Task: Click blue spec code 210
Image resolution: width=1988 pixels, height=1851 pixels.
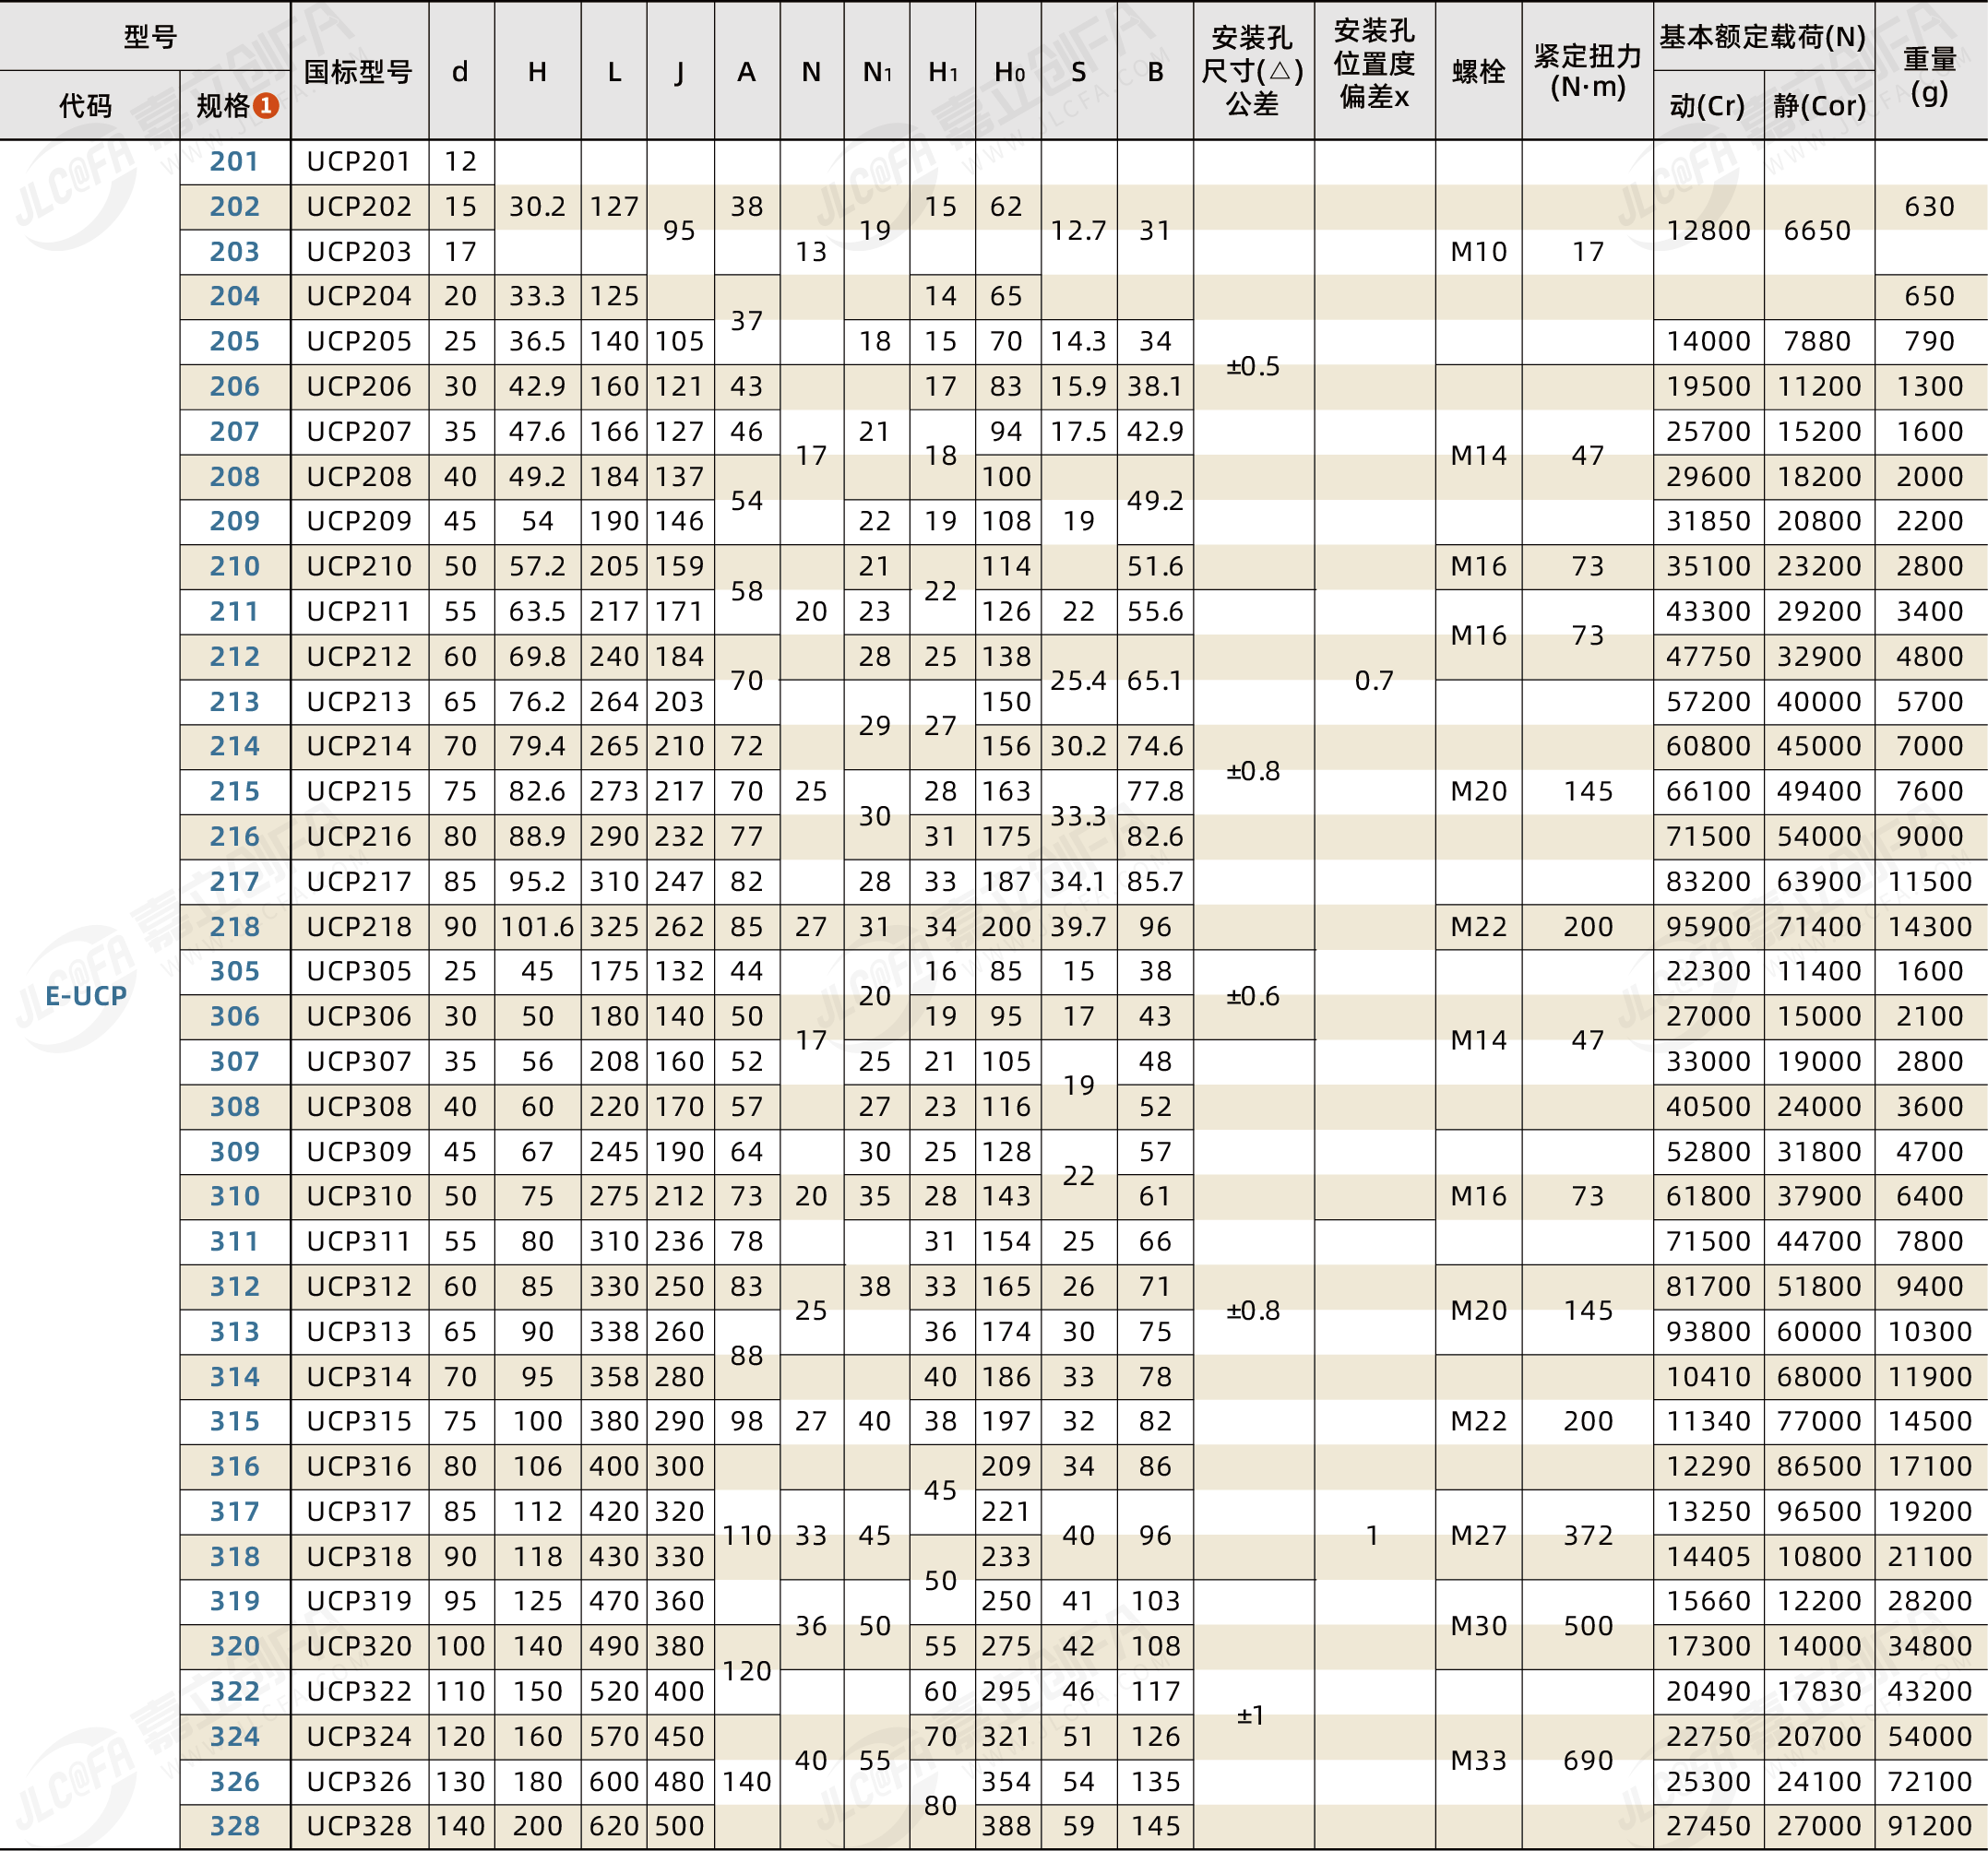Action: (234, 566)
